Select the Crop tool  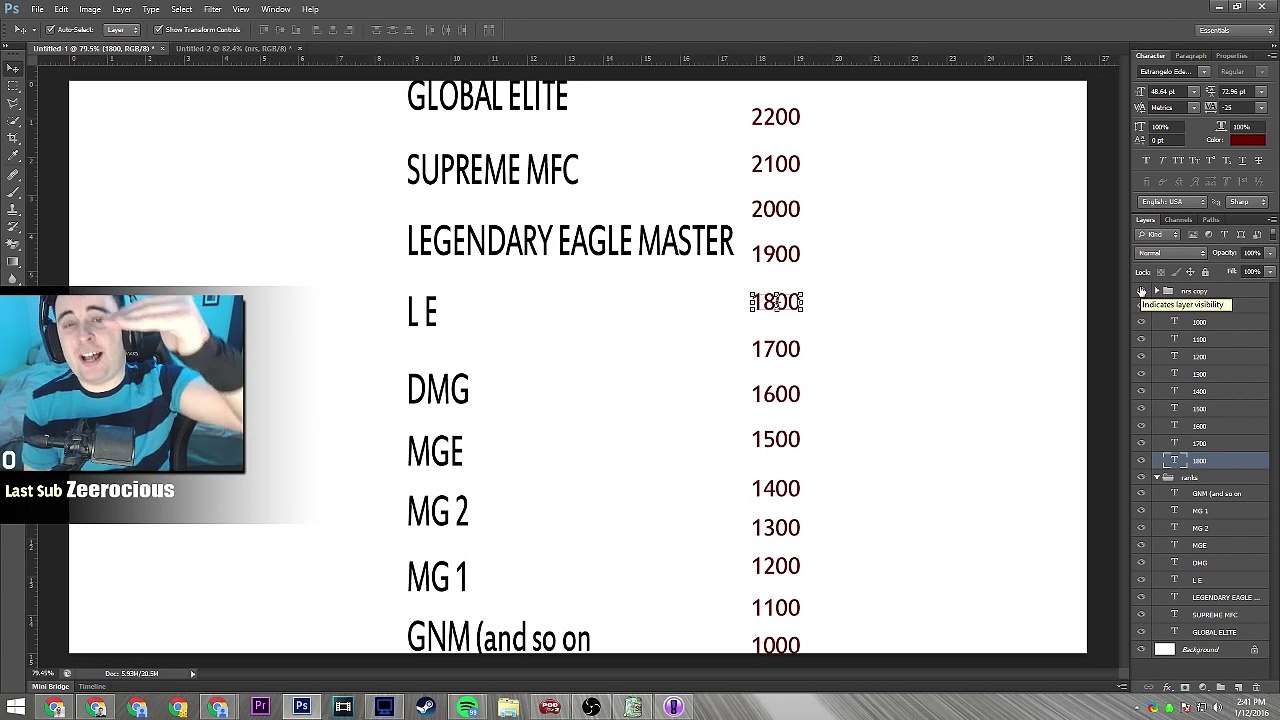[x=14, y=138]
